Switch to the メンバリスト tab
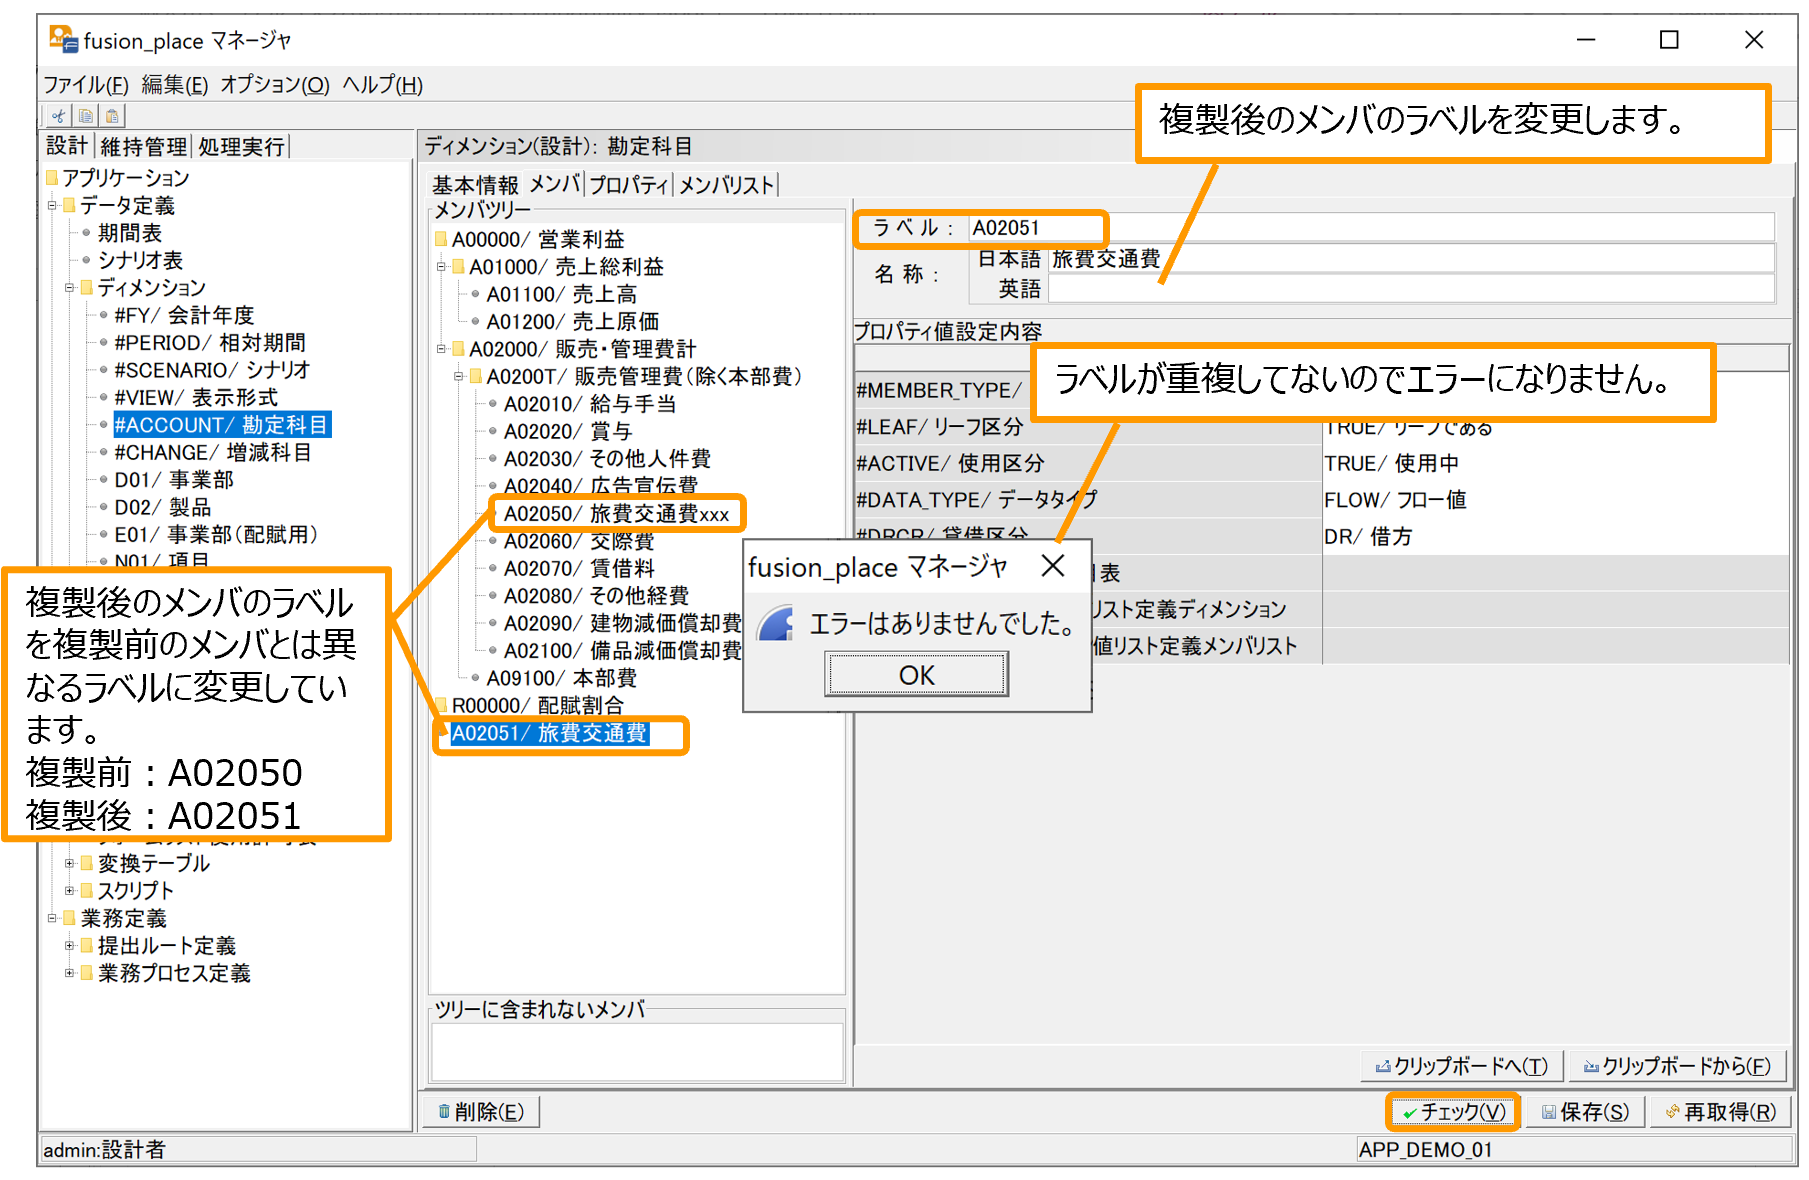Image resolution: width=1809 pixels, height=1180 pixels. pos(727,185)
